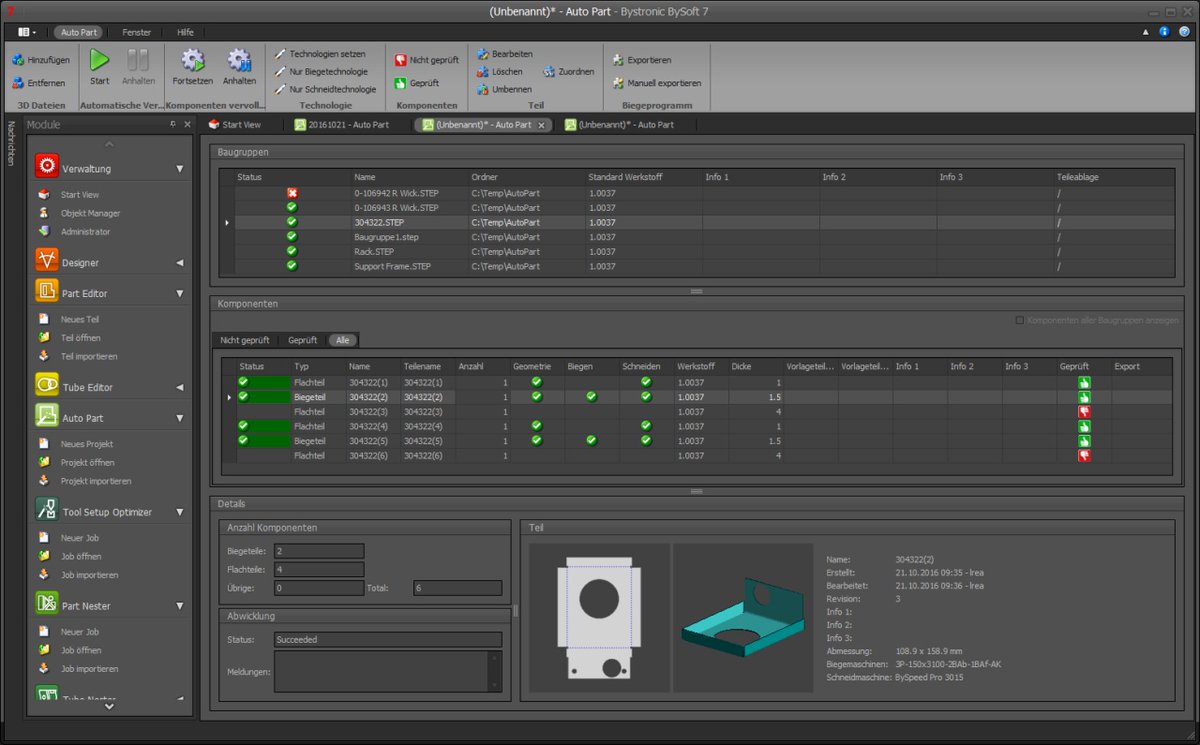Toggle green Geprüft thumb for 304322(1)

click(x=1084, y=382)
